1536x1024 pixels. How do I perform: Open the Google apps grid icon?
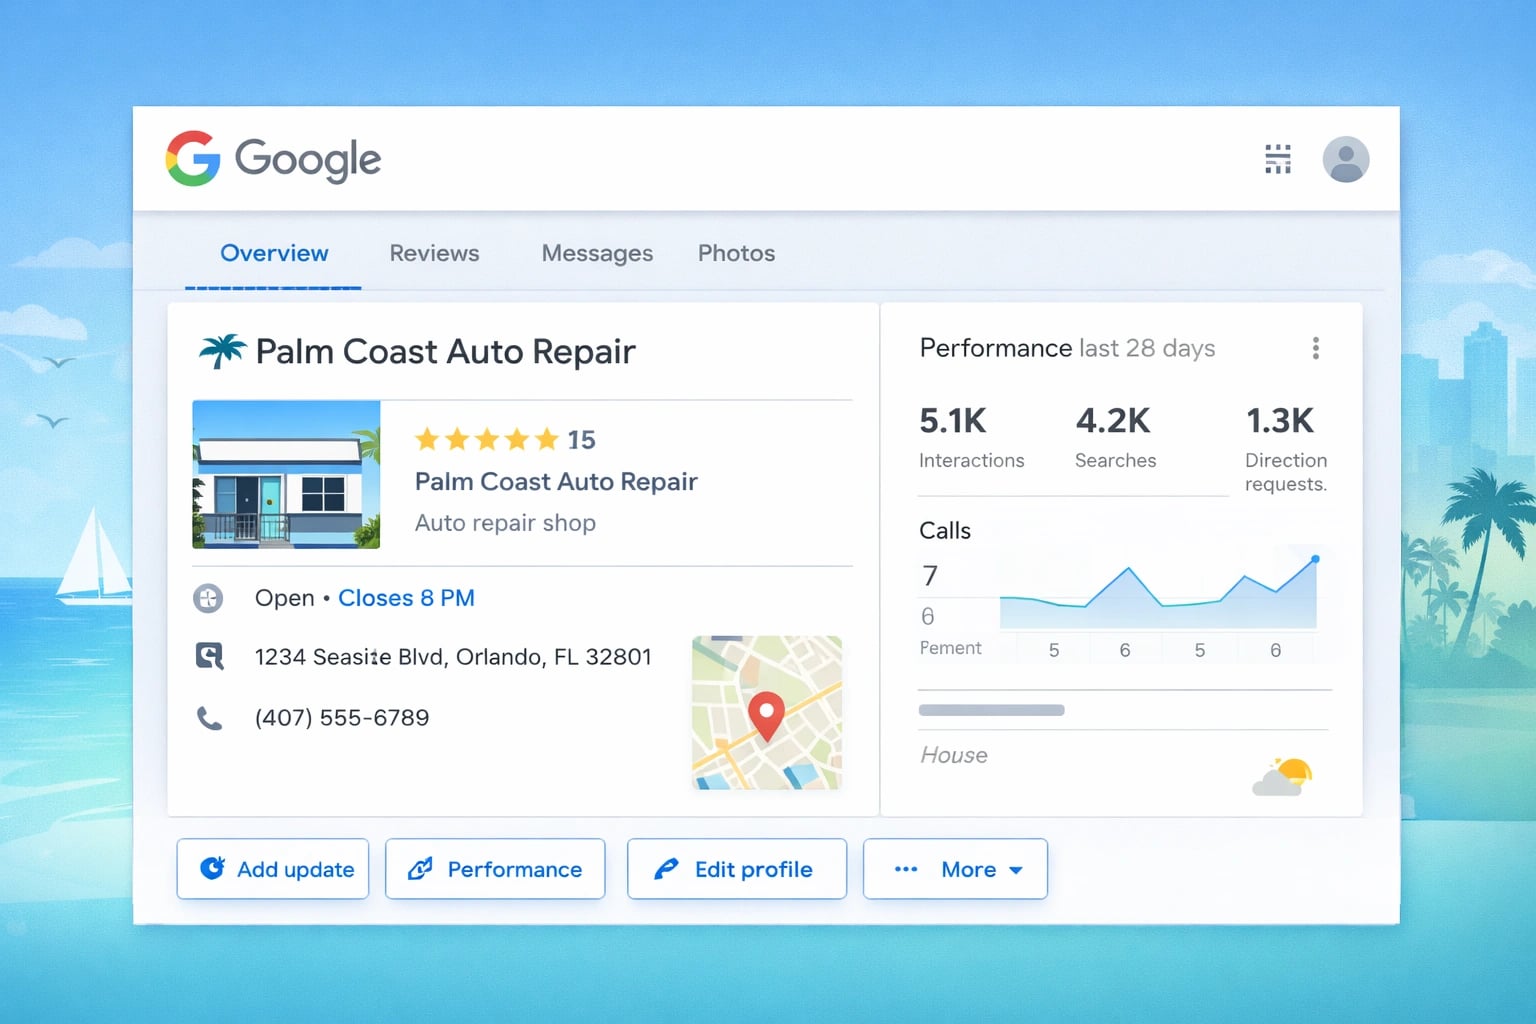pos(1277,158)
